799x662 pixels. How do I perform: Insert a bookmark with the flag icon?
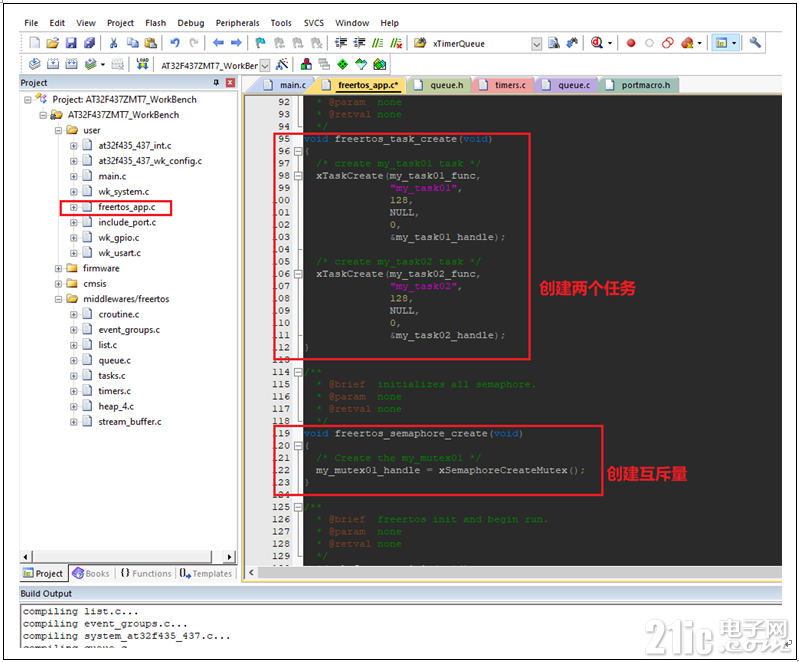(x=260, y=43)
